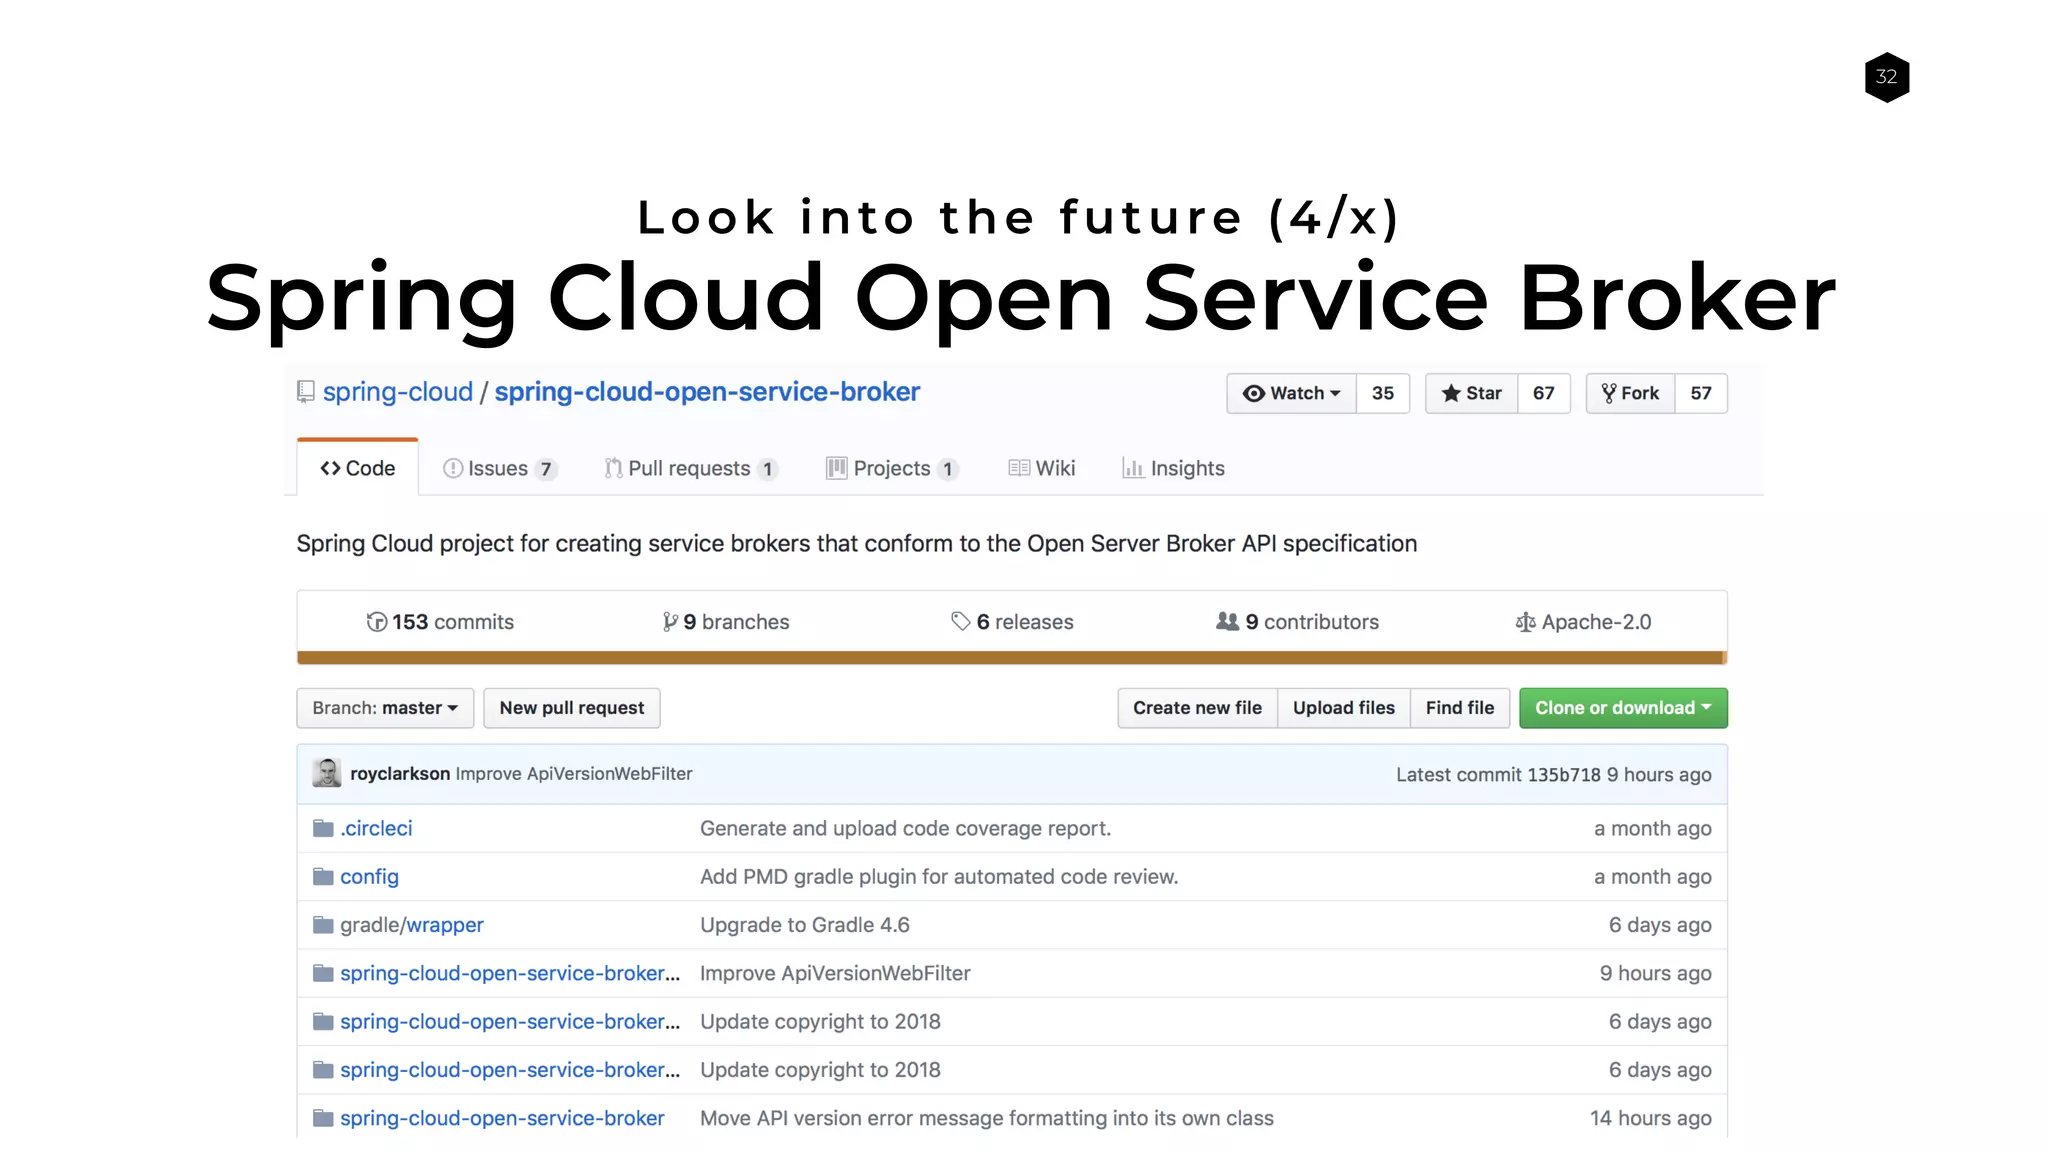Click the Projects count badge 1
The width and height of the screenshot is (2048, 1152).
pyautogui.click(x=948, y=469)
